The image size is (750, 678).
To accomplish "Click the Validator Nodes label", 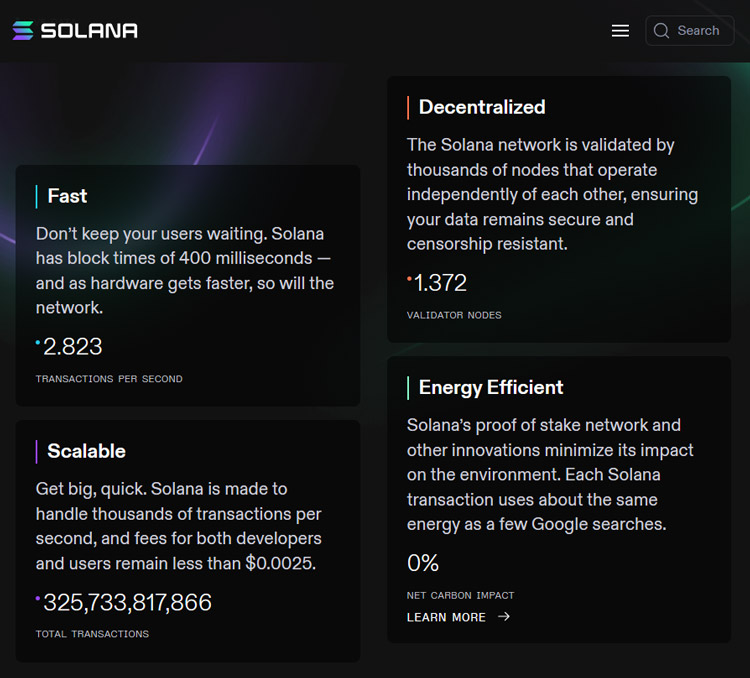I will (x=454, y=315).
